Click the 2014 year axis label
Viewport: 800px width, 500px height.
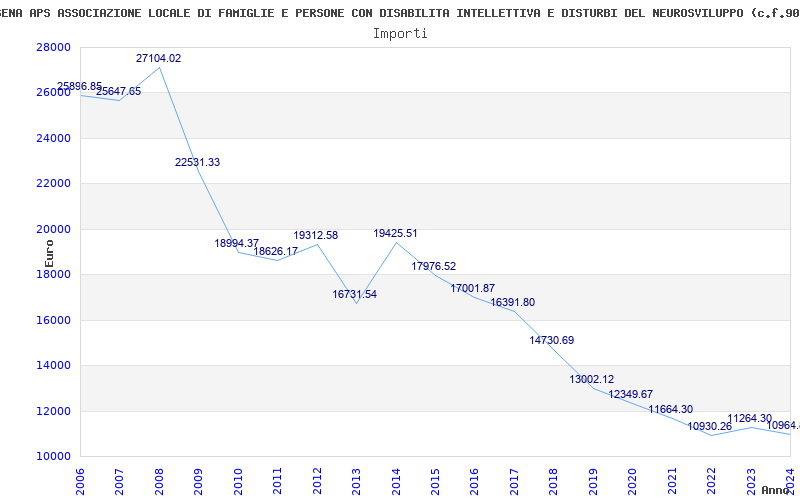pyautogui.click(x=396, y=482)
